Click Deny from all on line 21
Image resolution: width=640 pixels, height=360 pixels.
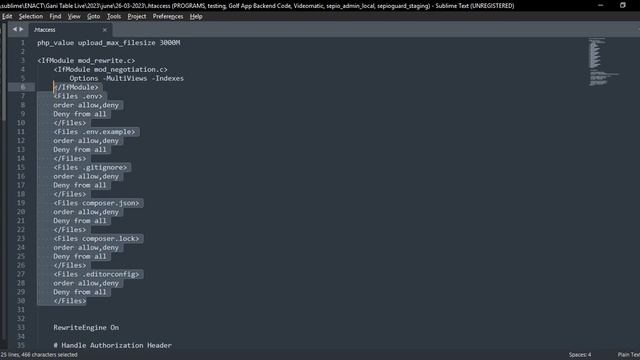tap(80, 221)
